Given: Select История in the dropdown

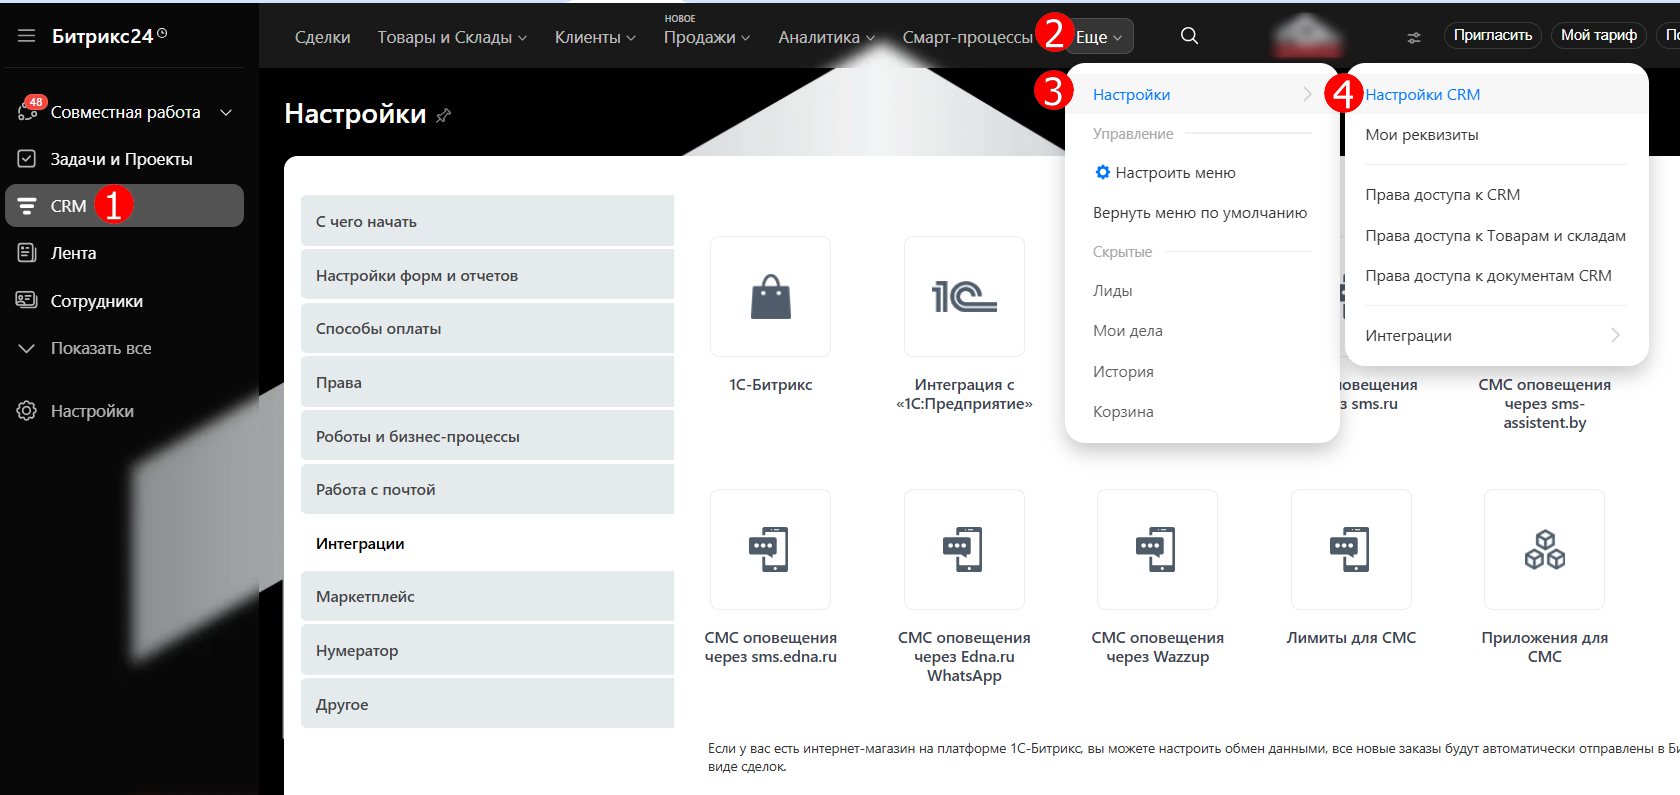Looking at the screenshot, I should (x=1123, y=371).
